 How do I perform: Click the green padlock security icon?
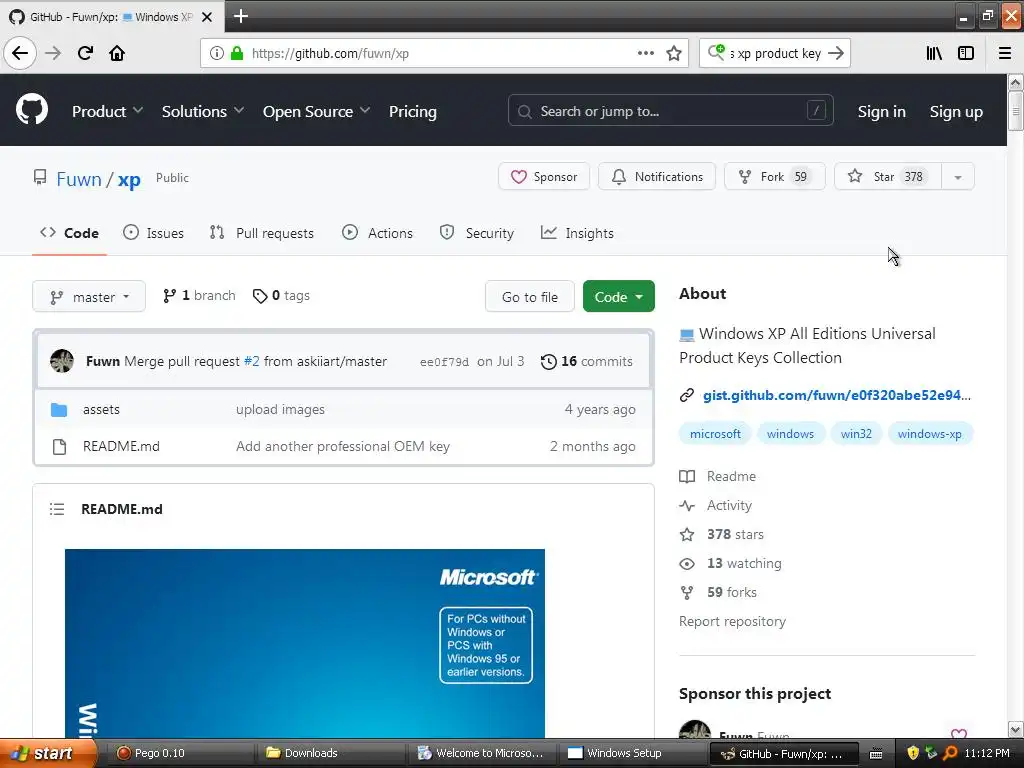point(237,53)
